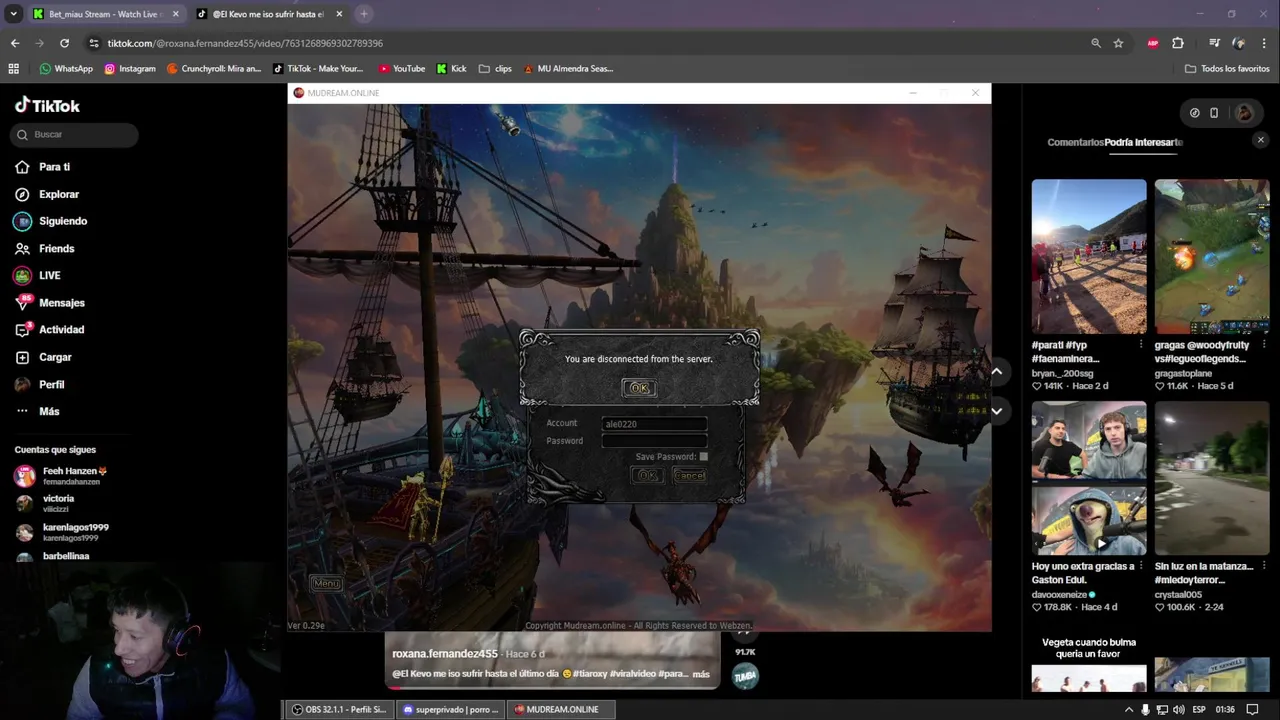Open Hoy uno extra gracias video thumbnail
1280x720 pixels.
1089,478
